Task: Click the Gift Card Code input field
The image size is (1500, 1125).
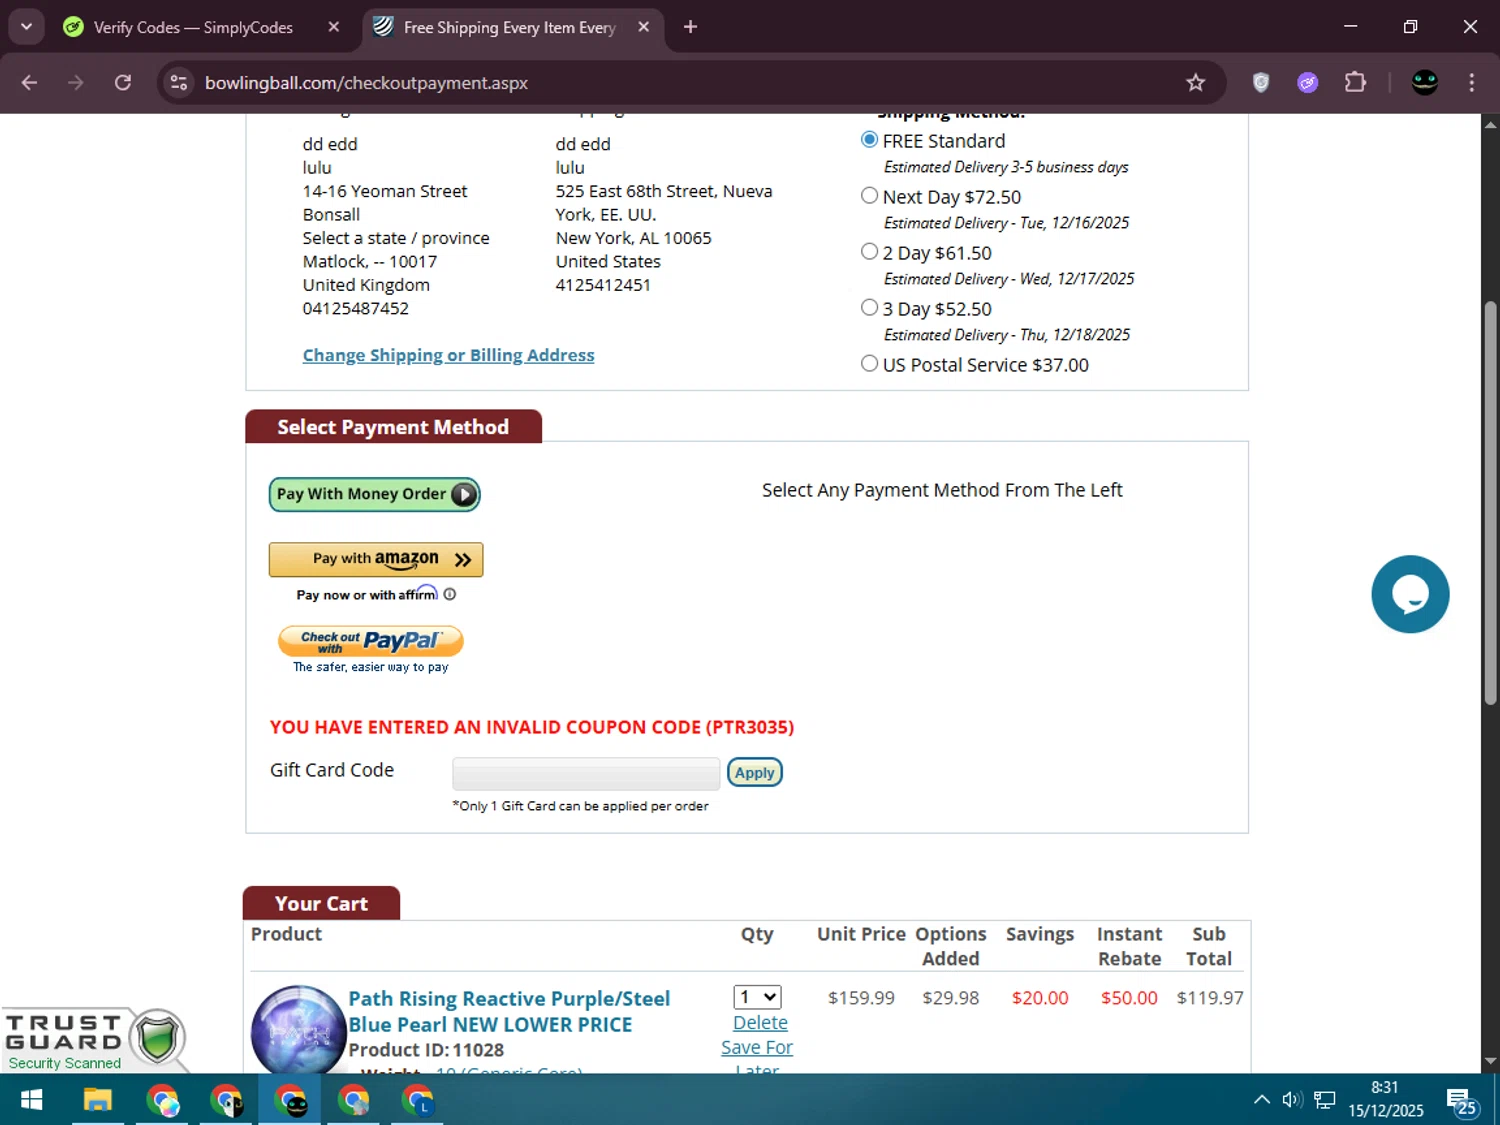Action: 586,773
